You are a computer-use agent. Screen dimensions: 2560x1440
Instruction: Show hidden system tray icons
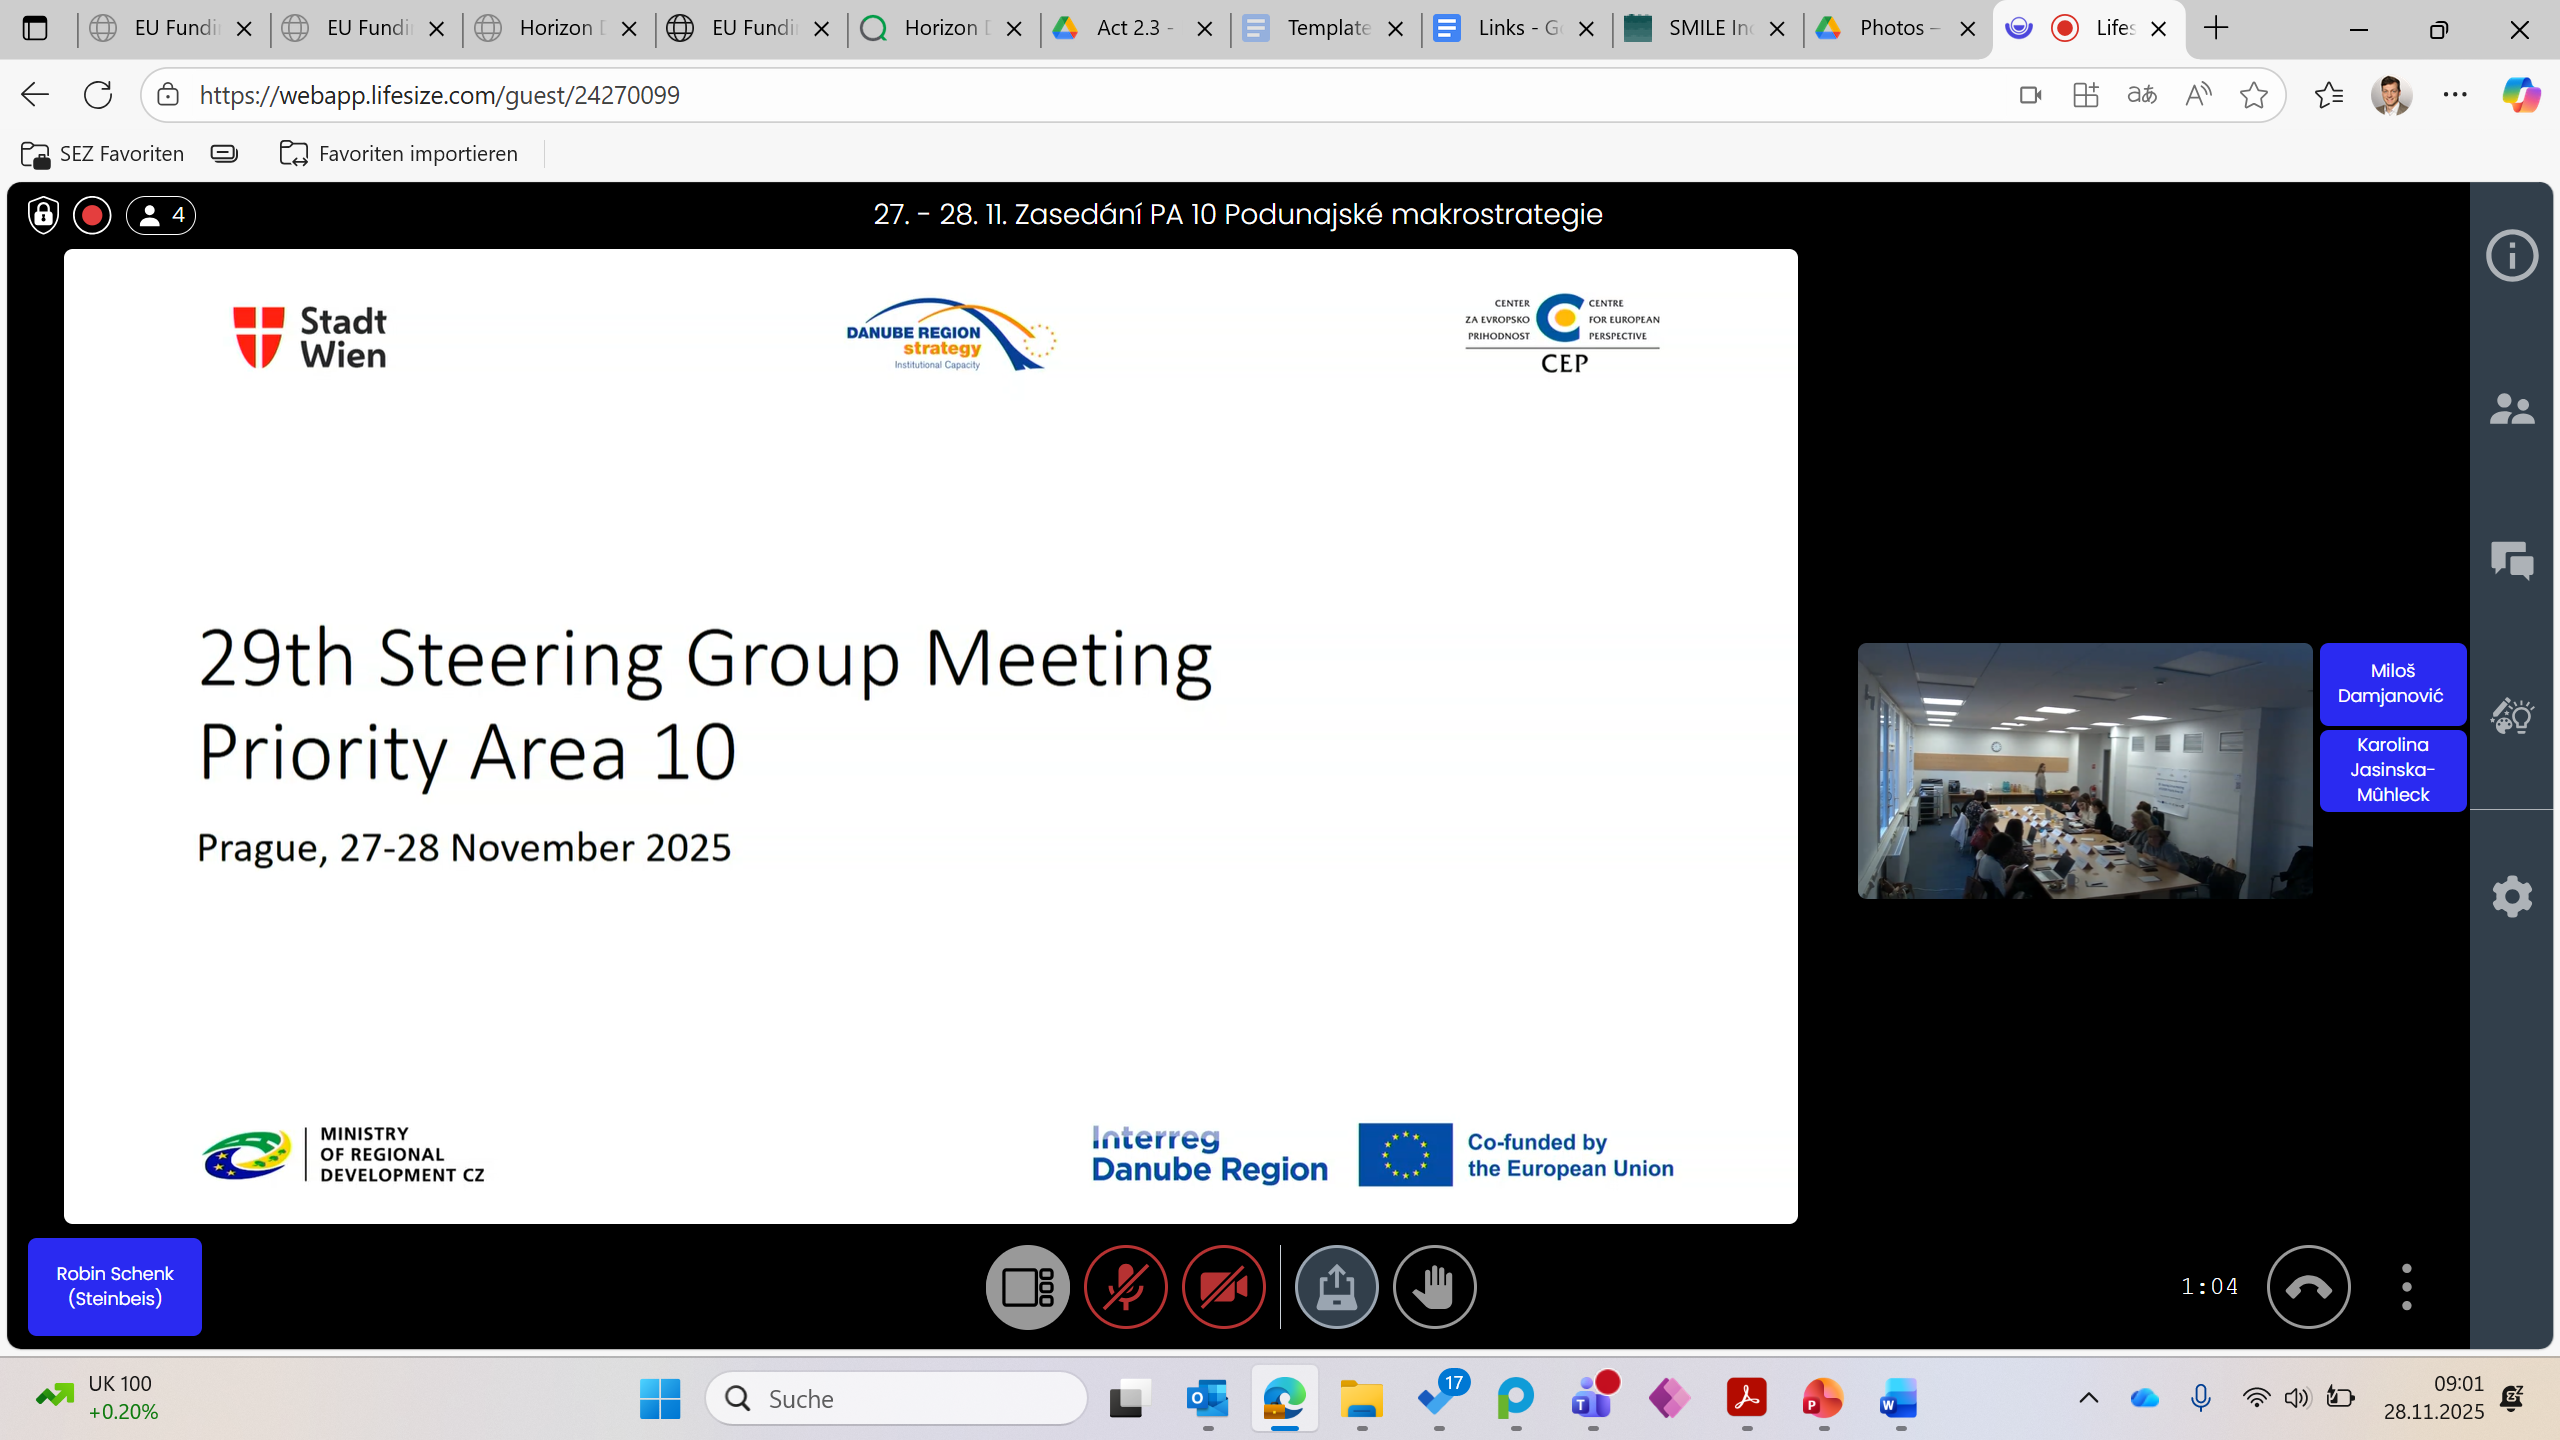coord(2088,1398)
